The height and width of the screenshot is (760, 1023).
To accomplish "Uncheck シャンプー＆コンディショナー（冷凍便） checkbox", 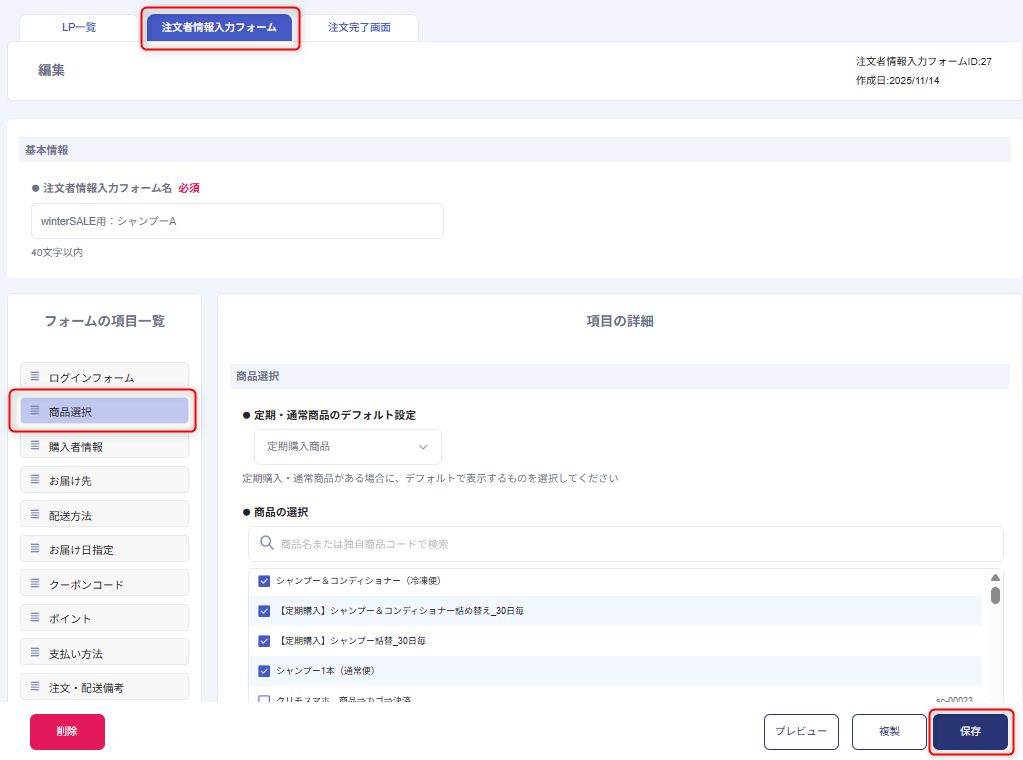I will [264, 581].
